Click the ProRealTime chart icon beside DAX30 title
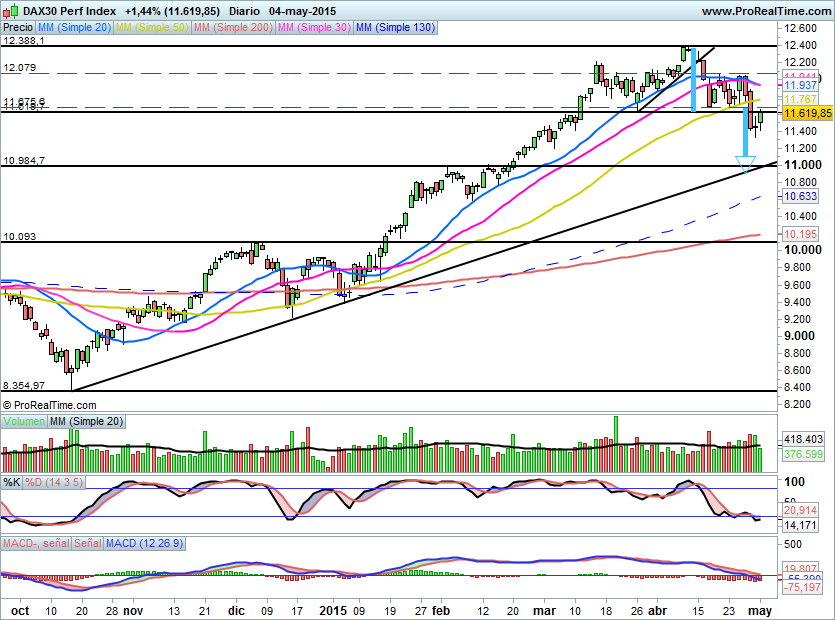The width and height of the screenshot is (835, 620). pos(11,10)
